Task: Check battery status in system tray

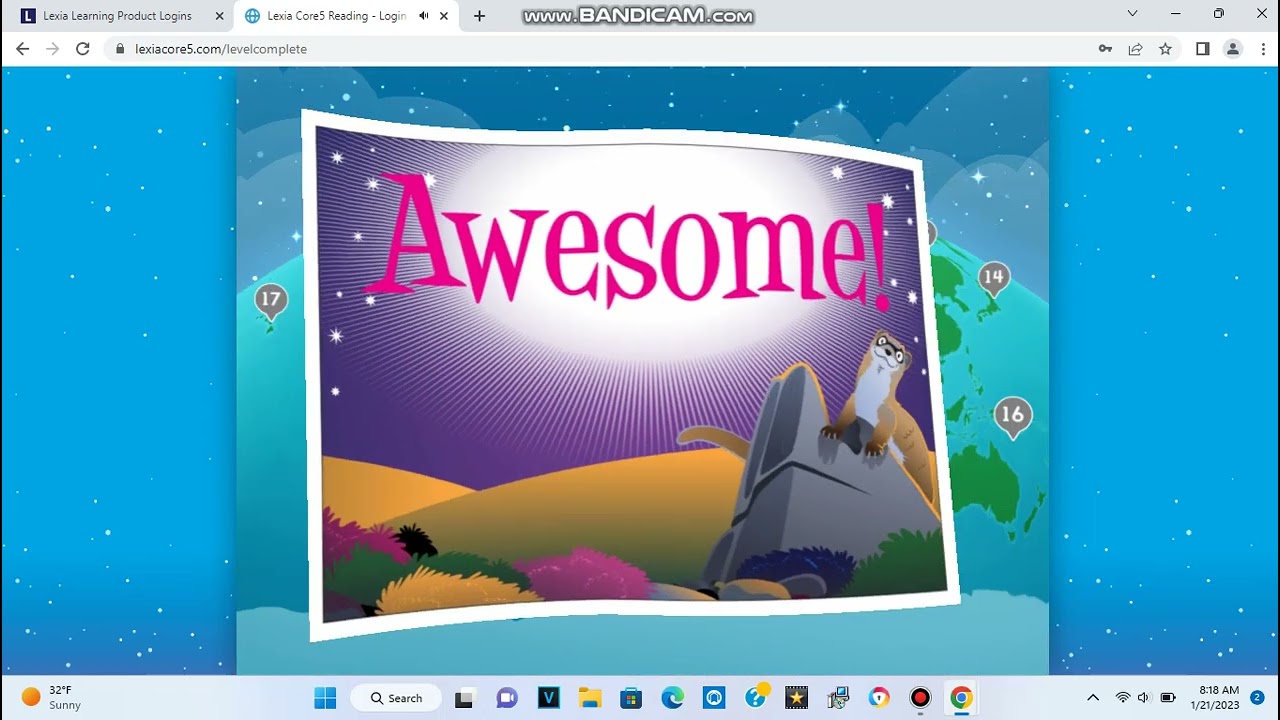Action: coord(1167,698)
